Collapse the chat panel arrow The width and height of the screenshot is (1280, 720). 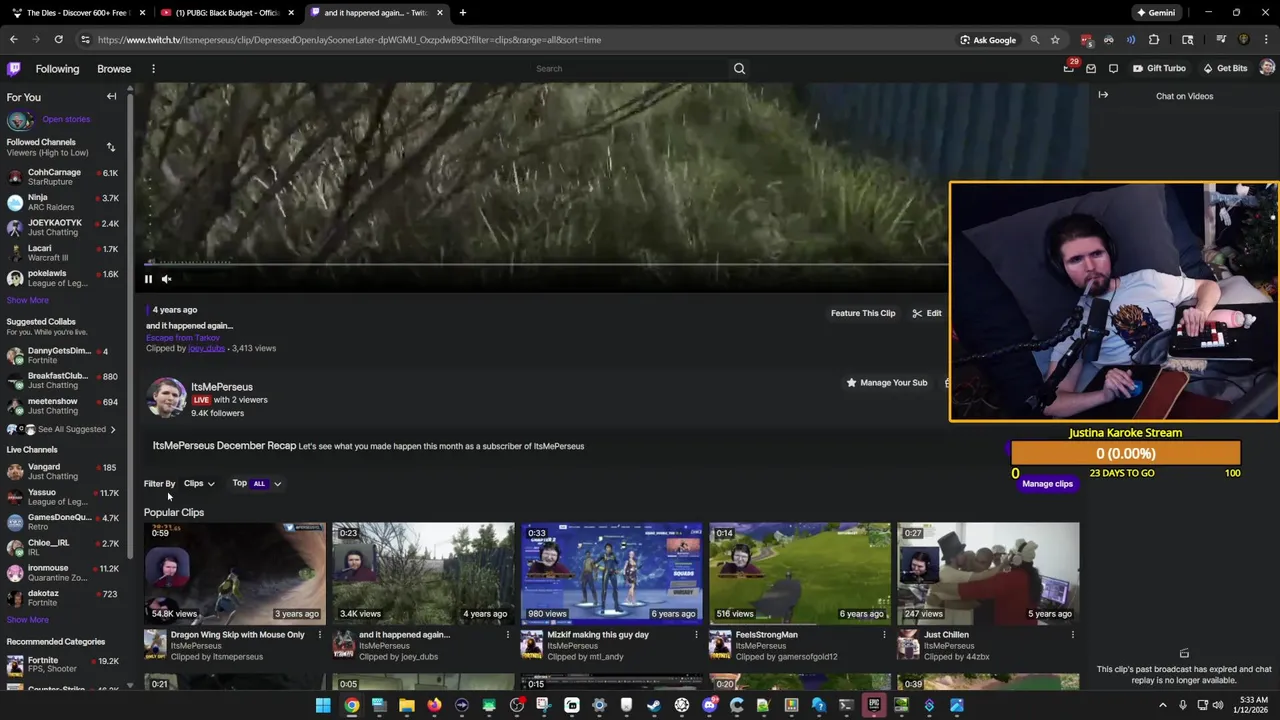(1103, 96)
